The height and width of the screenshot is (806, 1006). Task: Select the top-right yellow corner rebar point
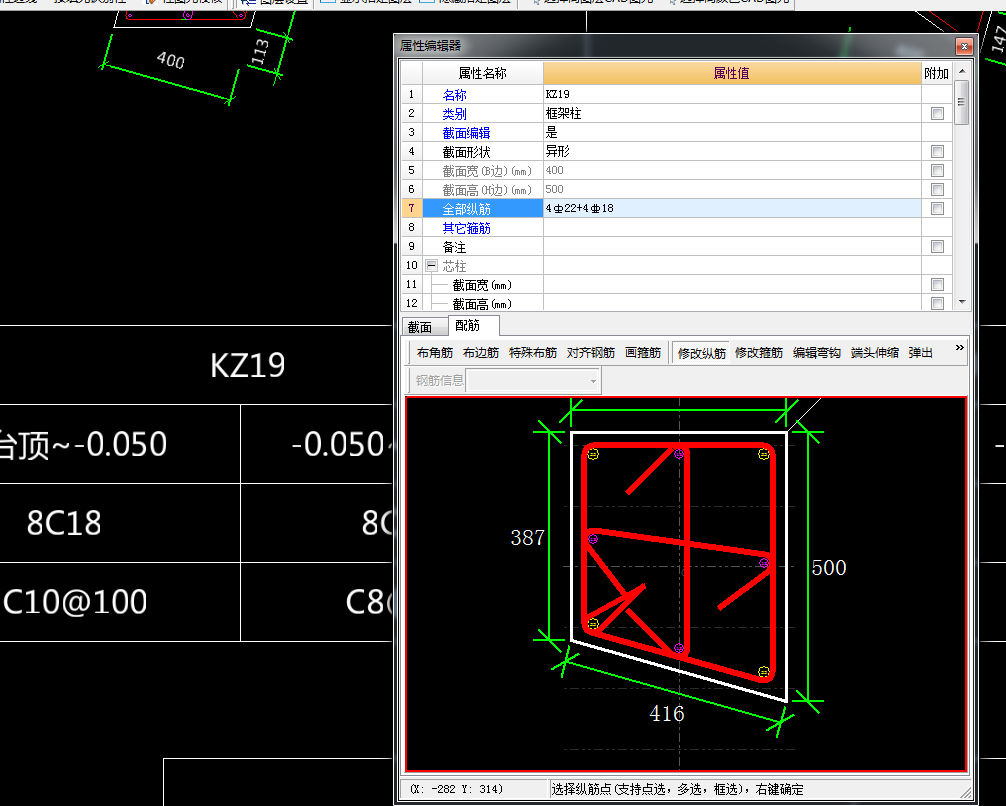pyautogui.click(x=763, y=454)
